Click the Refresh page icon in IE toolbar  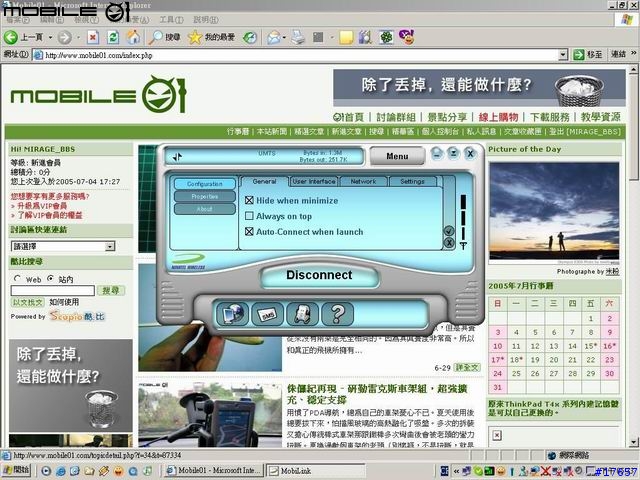[x=113, y=38]
